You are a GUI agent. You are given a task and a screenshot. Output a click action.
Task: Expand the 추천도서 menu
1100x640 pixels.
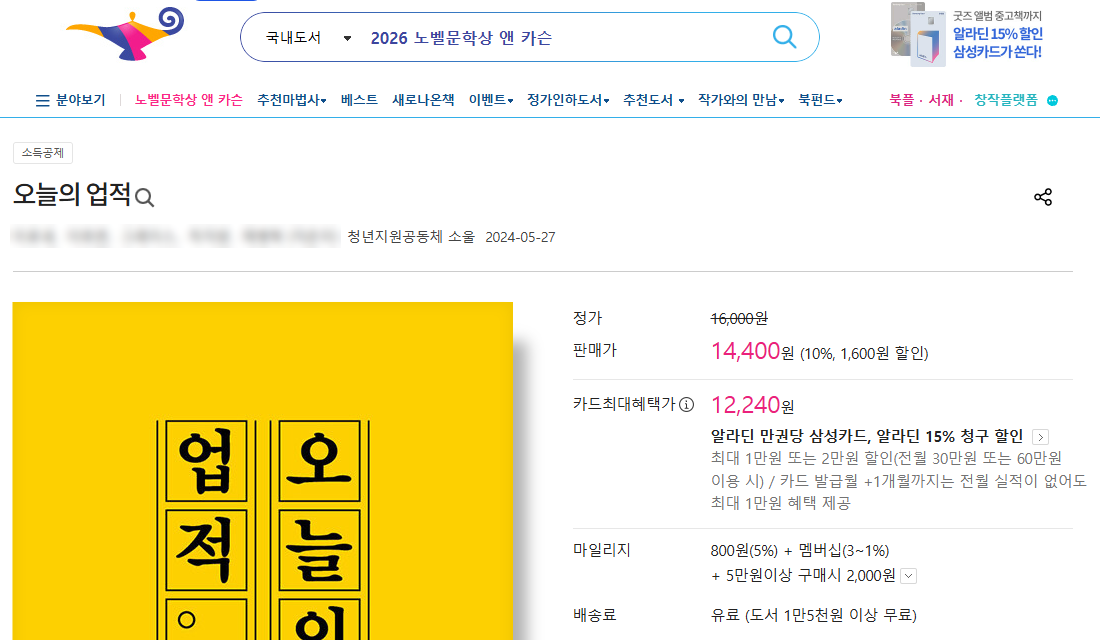pyautogui.click(x=653, y=100)
